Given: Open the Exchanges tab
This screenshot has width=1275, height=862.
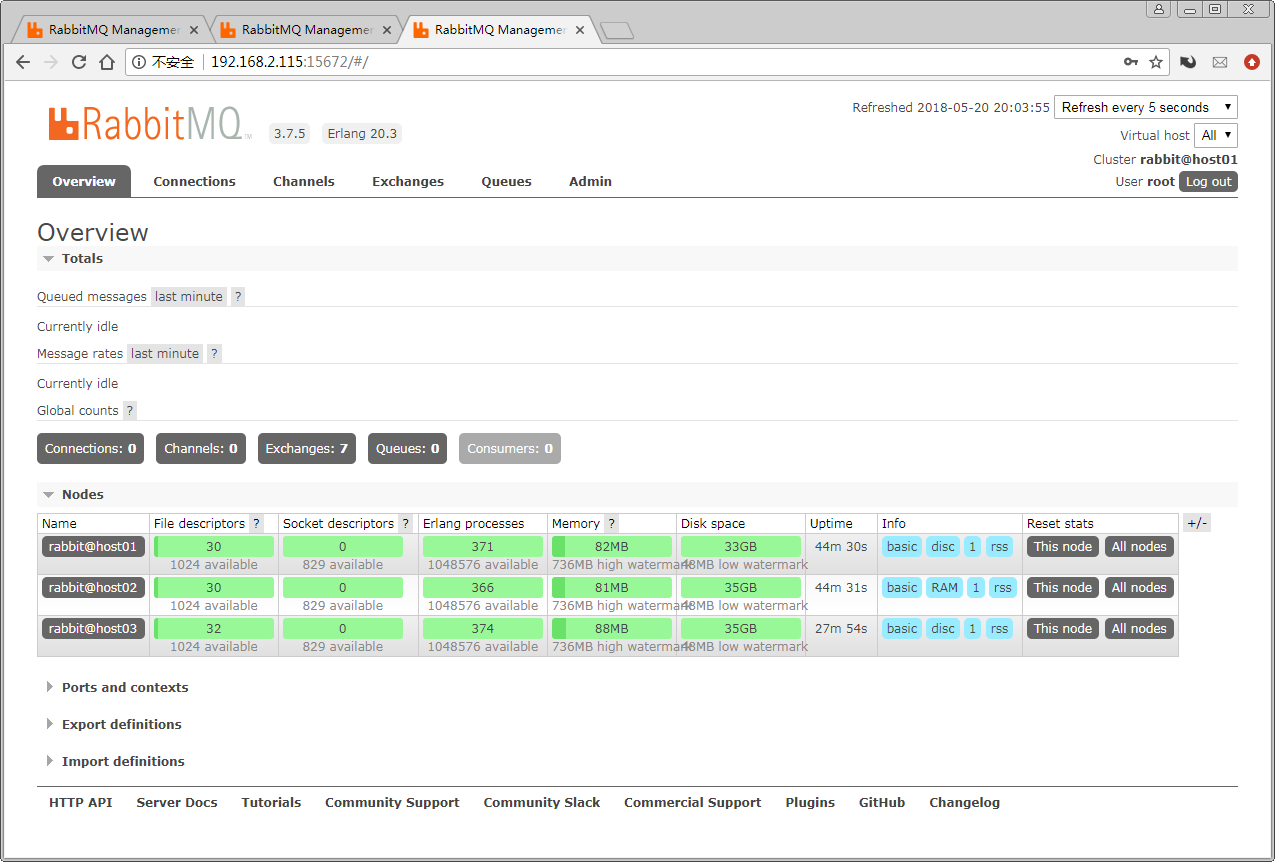Looking at the screenshot, I should [x=408, y=181].
